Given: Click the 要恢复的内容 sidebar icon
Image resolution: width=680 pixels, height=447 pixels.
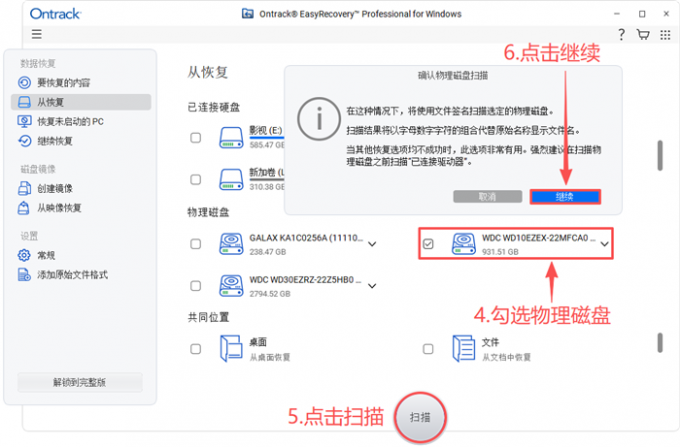Looking at the screenshot, I should tap(24, 82).
